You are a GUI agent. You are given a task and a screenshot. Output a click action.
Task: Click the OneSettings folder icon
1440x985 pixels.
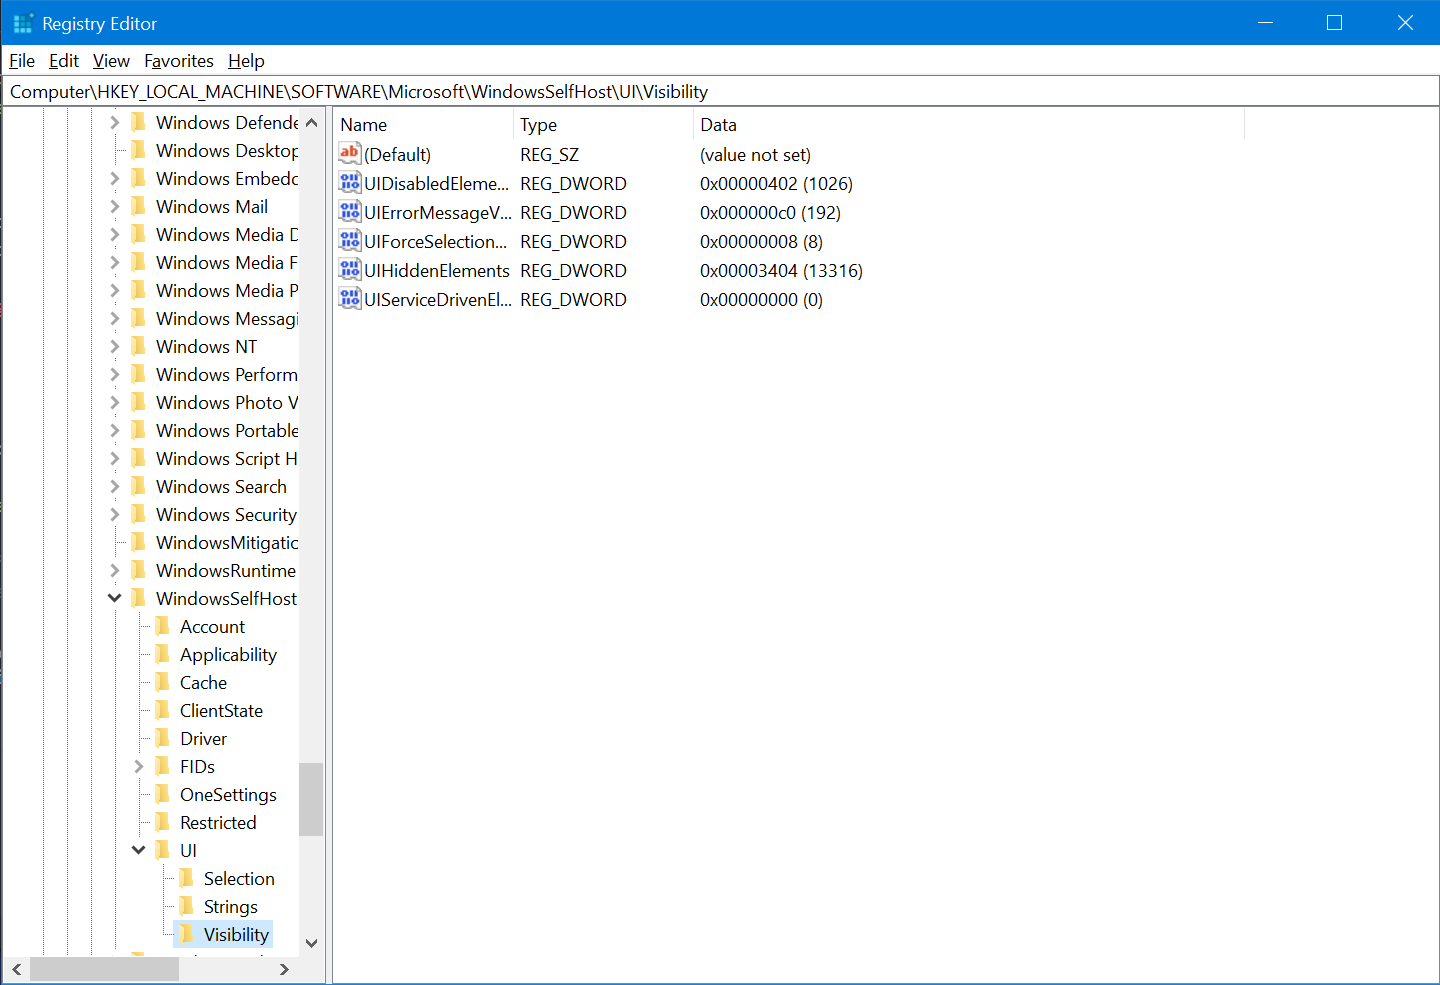(x=162, y=794)
